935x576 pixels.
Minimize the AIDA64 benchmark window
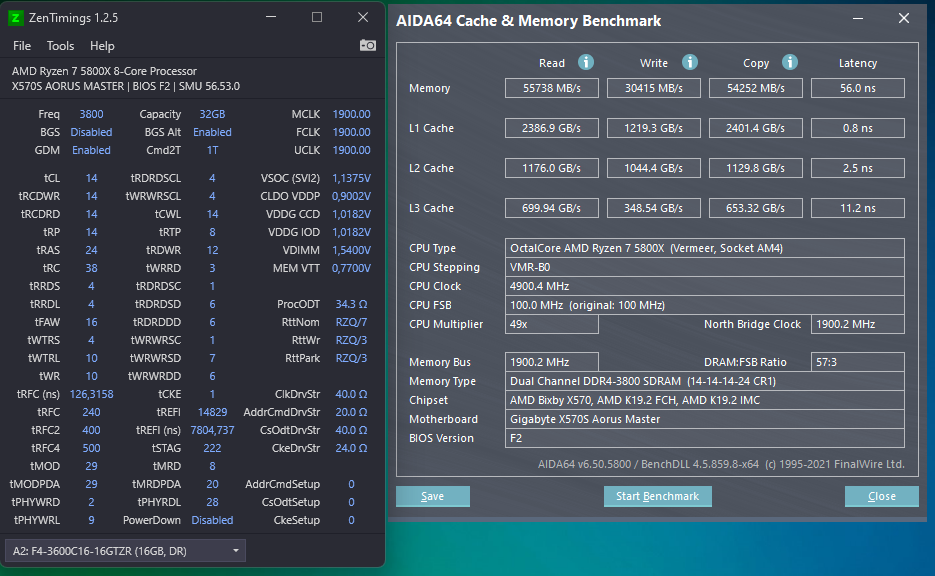point(857,19)
